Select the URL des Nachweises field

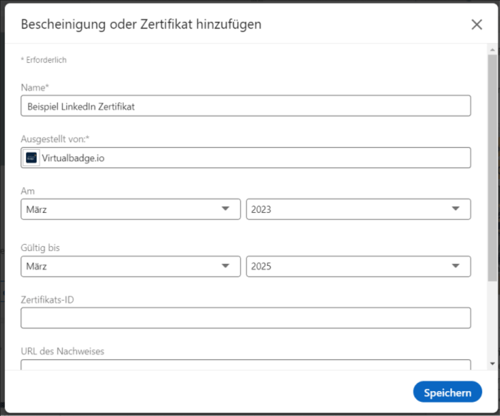click(246, 365)
